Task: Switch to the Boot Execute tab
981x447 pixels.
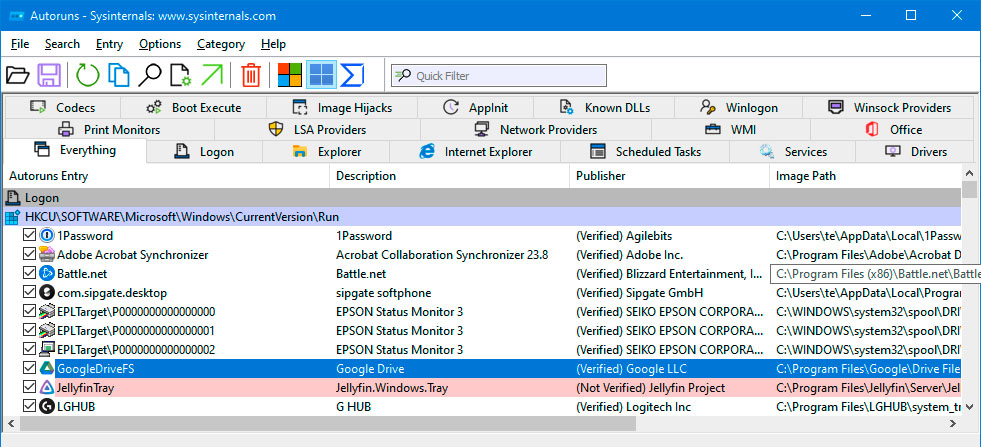Action: pos(193,108)
